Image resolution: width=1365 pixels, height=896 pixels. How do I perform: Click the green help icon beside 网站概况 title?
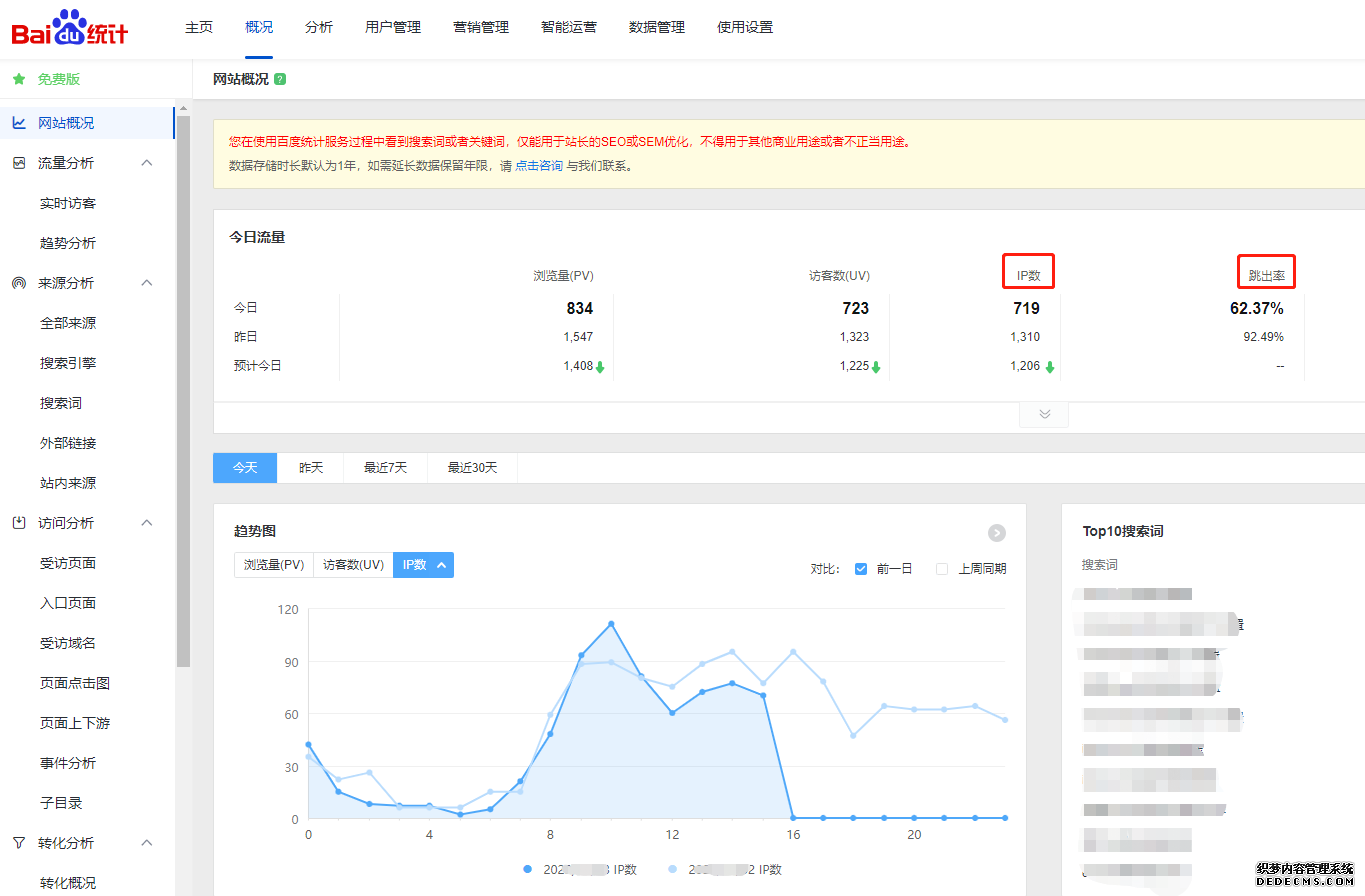pos(280,79)
